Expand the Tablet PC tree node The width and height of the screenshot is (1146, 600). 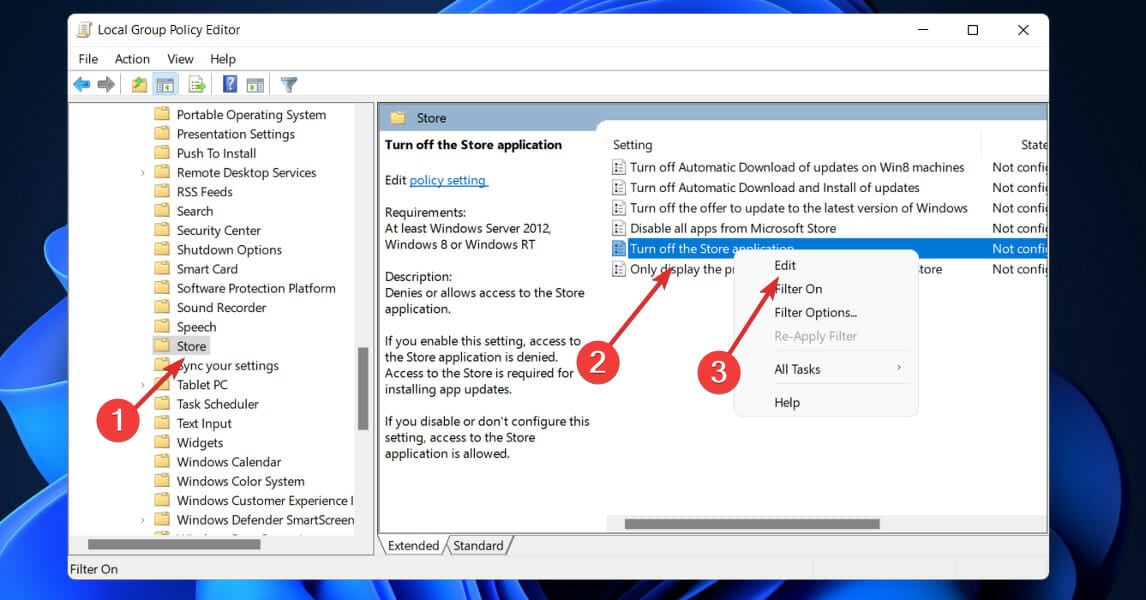click(x=143, y=385)
